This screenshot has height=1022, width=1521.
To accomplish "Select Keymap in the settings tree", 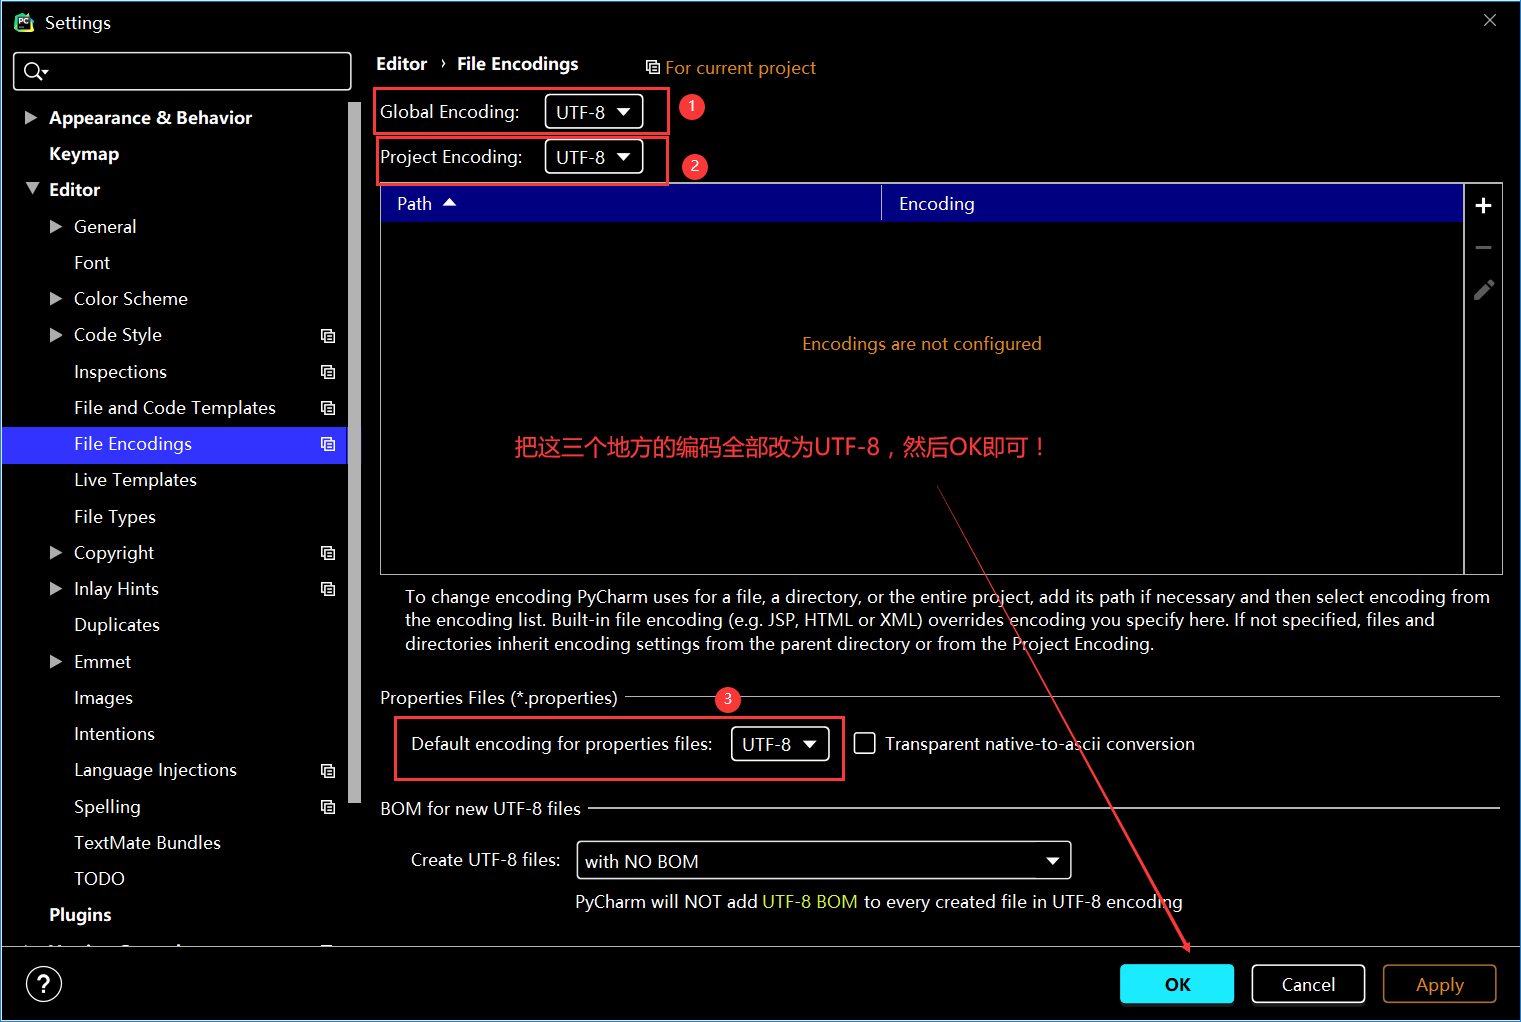I will click(x=84, y=154).
